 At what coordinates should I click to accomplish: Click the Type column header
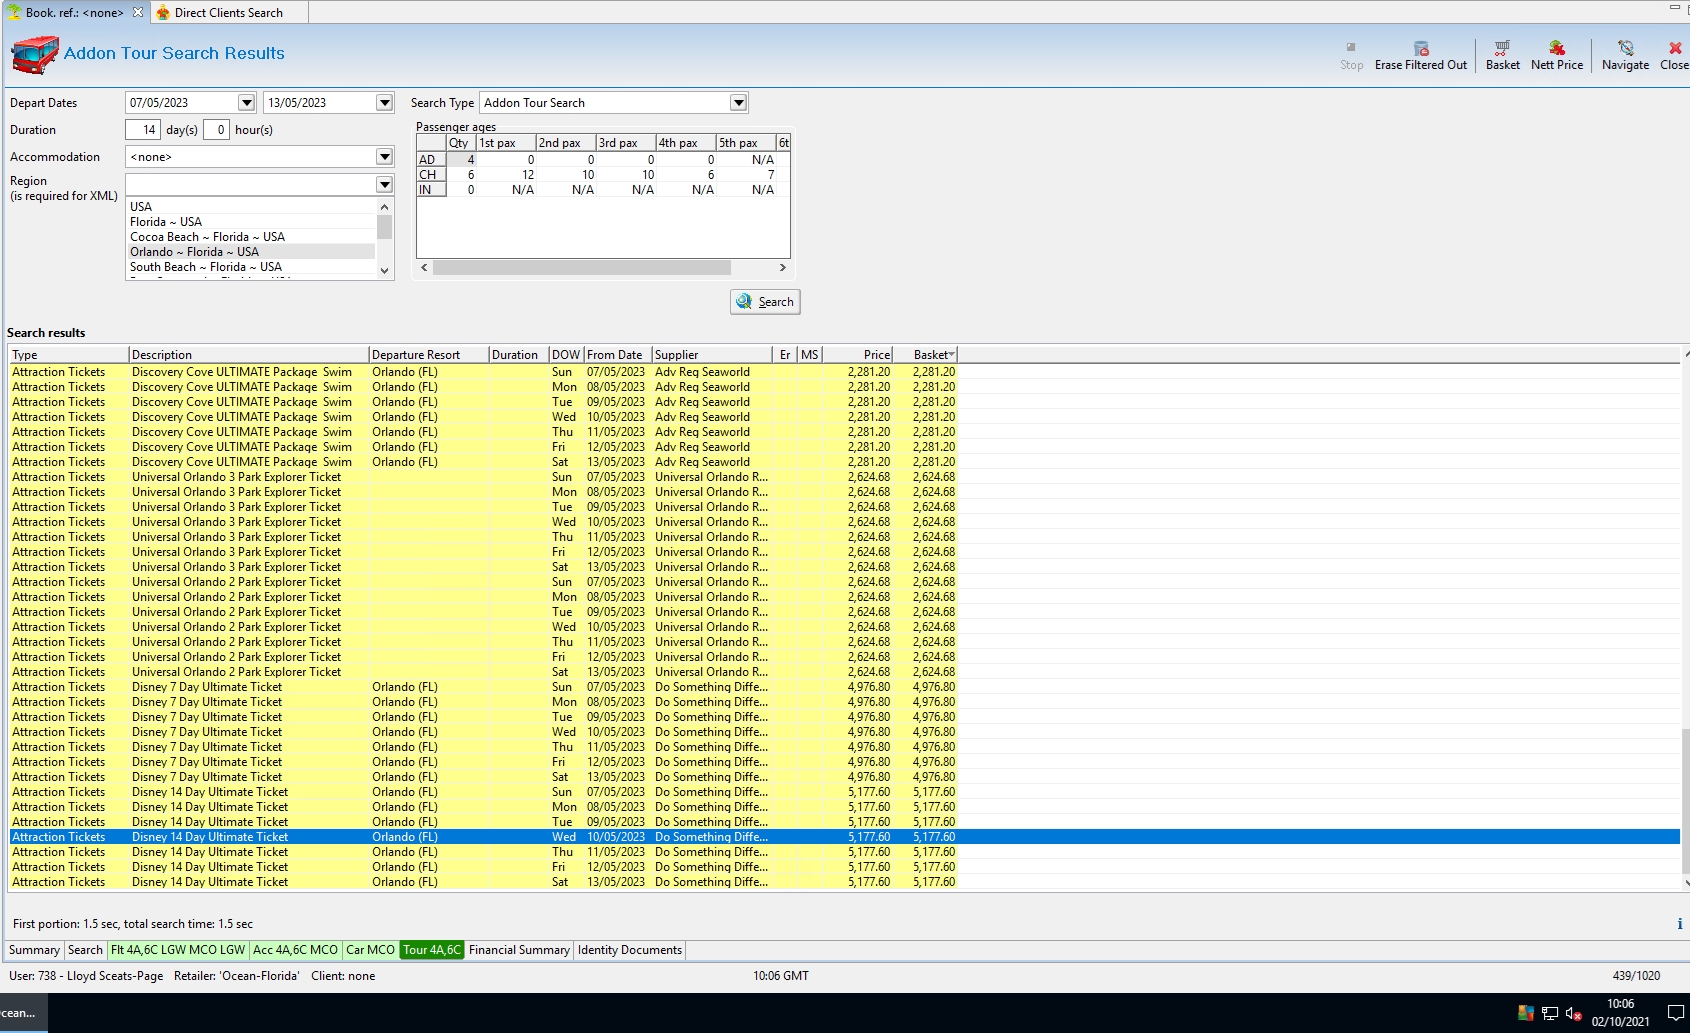coord(69,355)
